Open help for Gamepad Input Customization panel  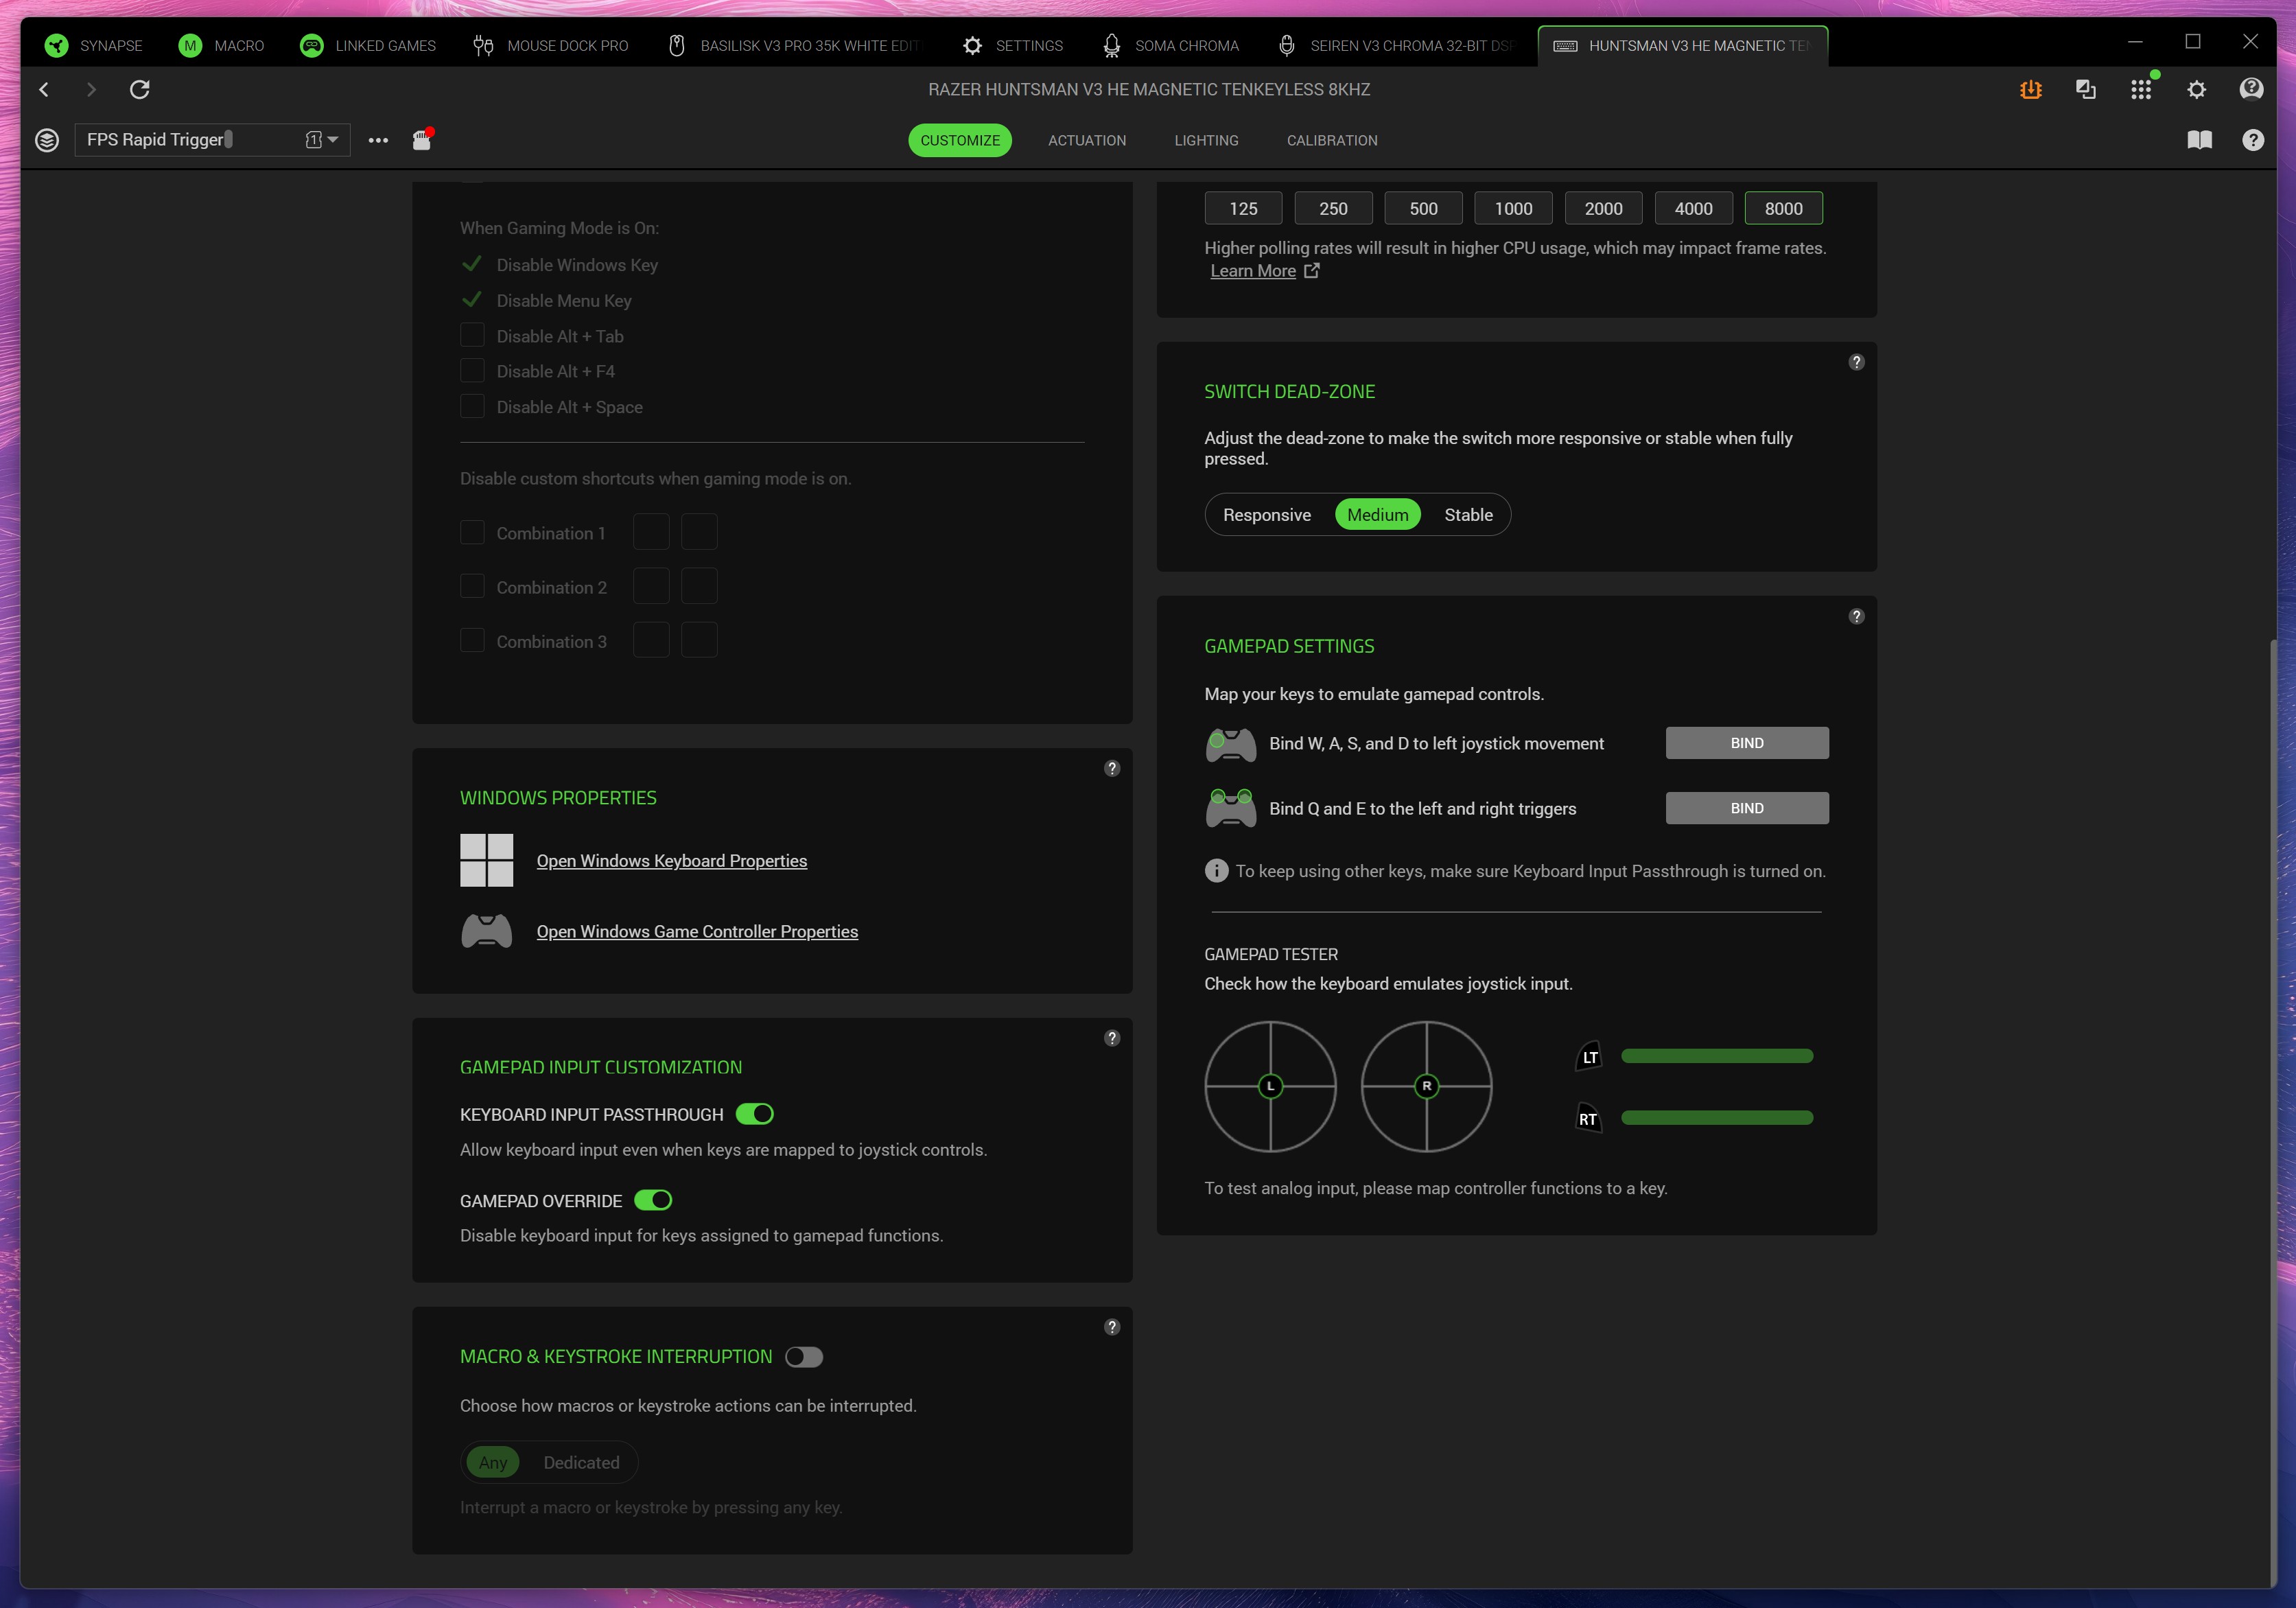pos(1112,1038)
